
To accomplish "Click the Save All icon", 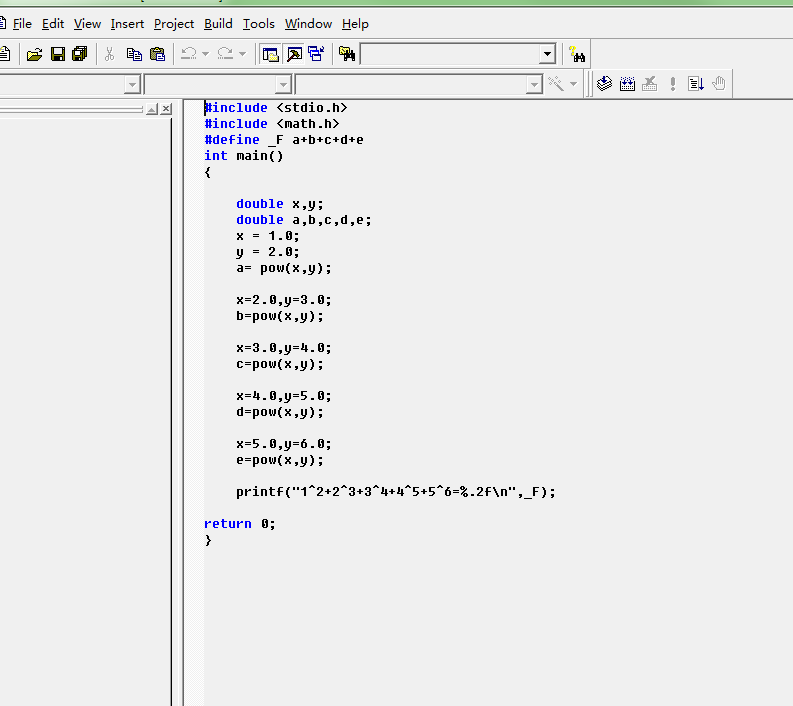I will pos(80,54).
